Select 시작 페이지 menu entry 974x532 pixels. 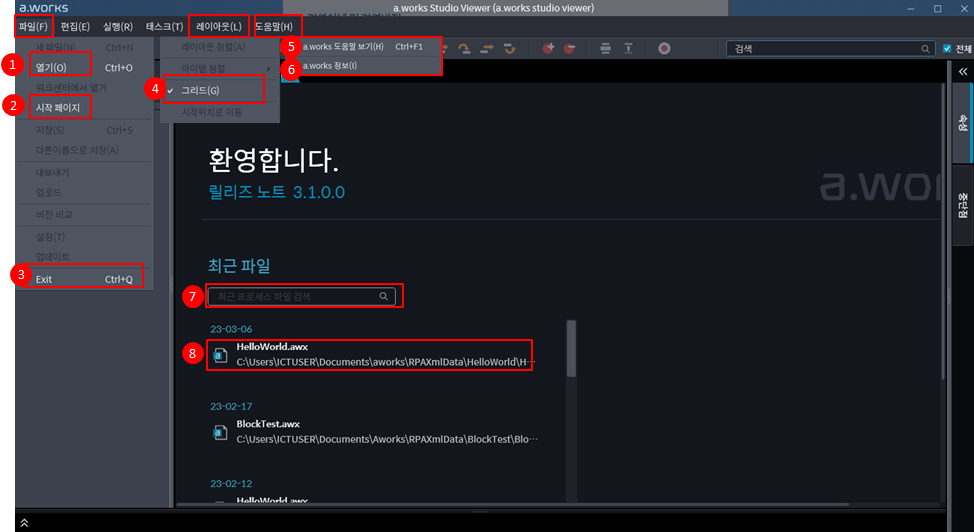(84, 108)
